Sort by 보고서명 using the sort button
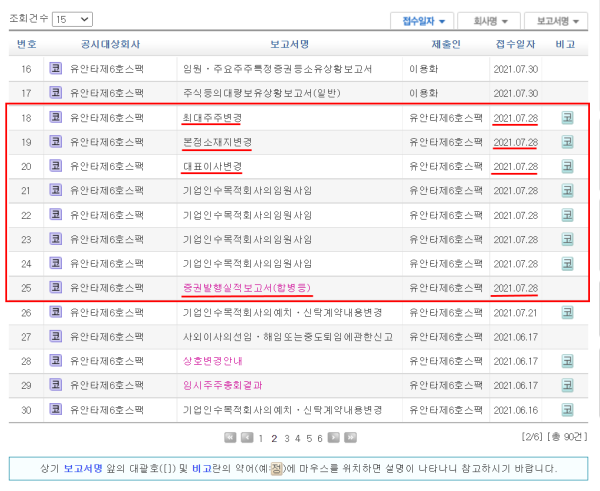Image resolution: width=600 pixels, height=491 pixels. click(558, 20)
